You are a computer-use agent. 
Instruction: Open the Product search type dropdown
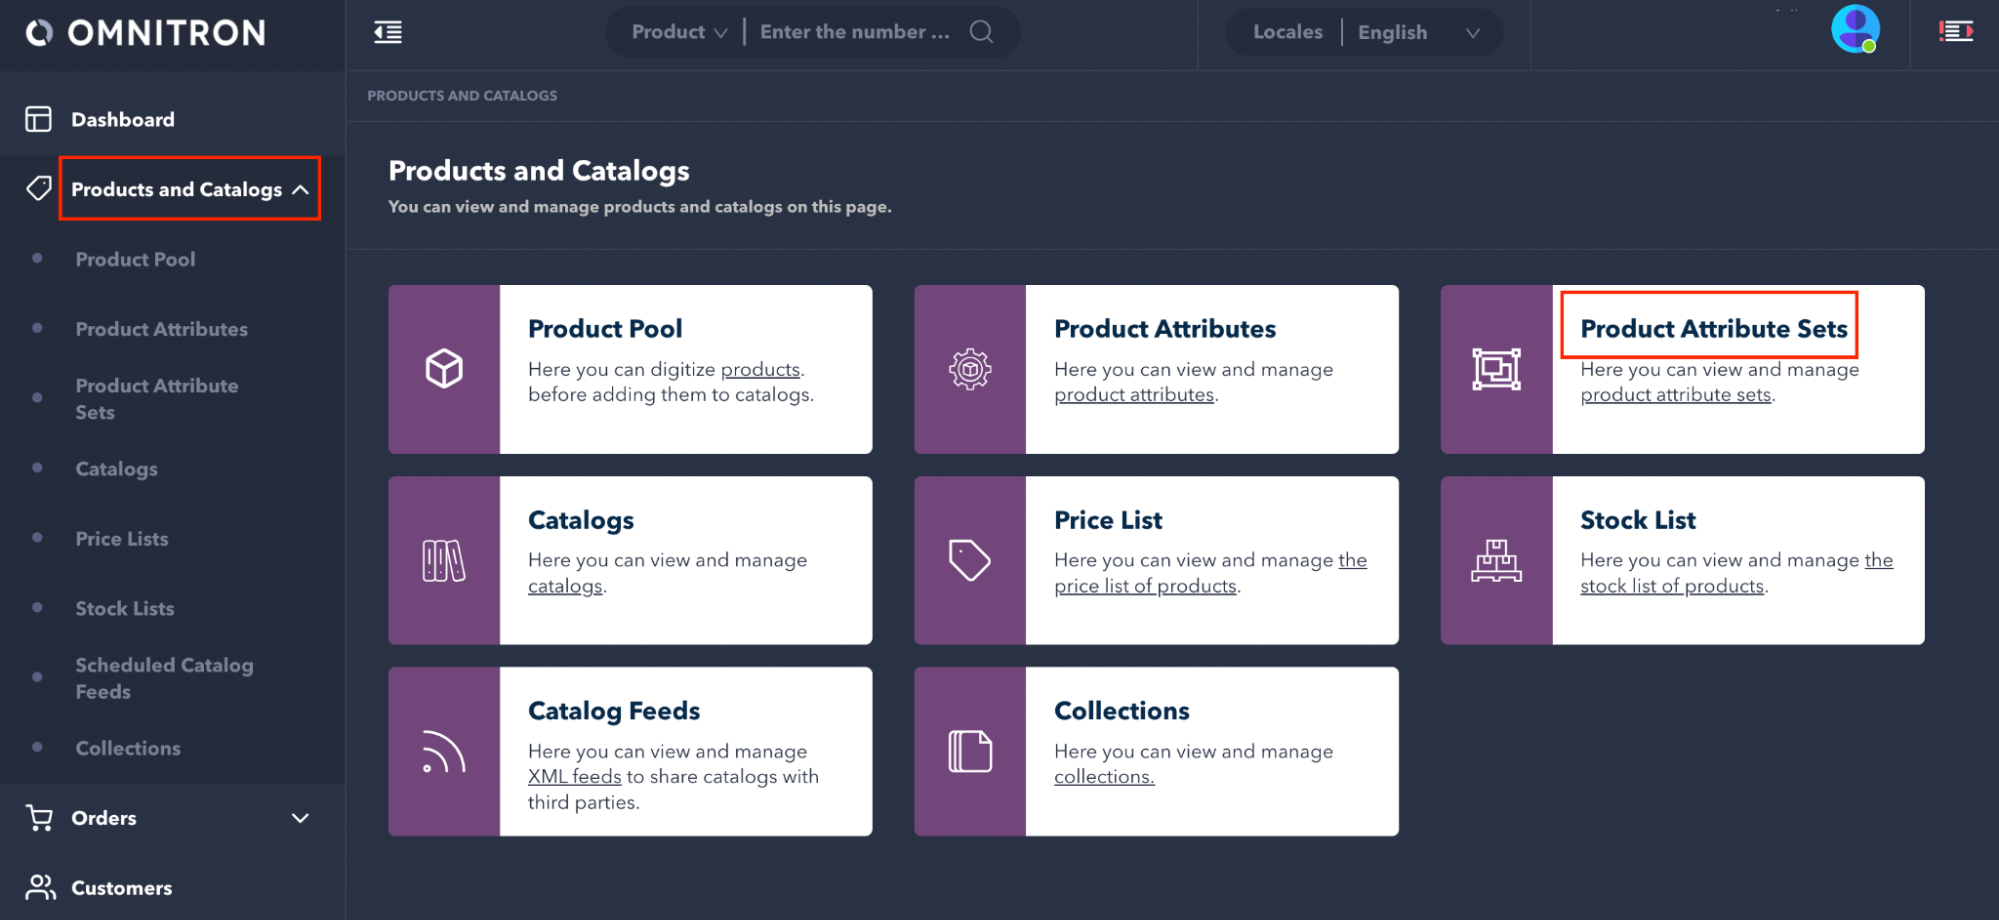679,32
